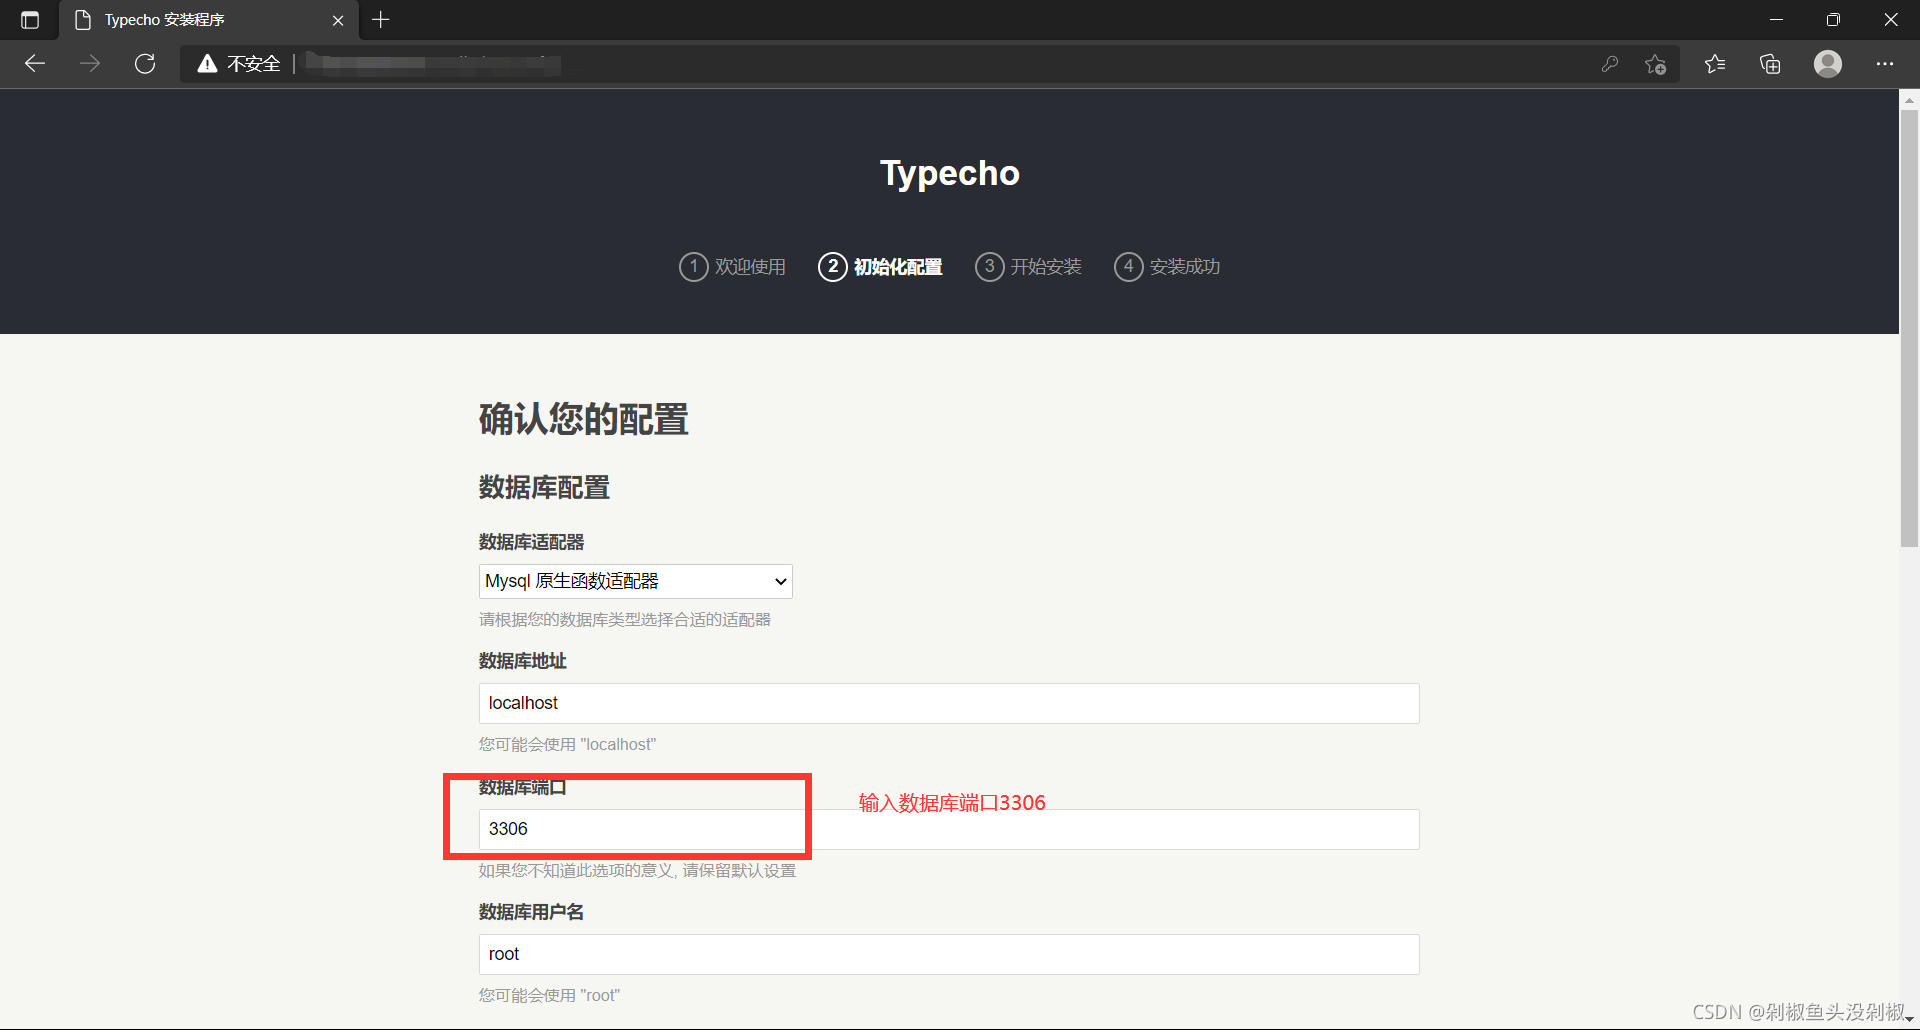Click the 数据库配置 section heading

[545, 487]
